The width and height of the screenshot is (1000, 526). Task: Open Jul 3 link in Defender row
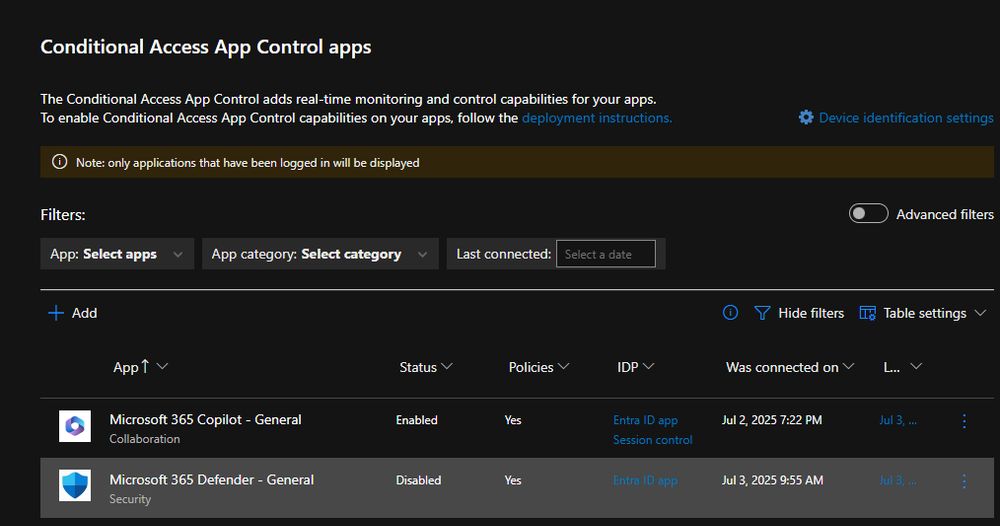tap(898, 480)
